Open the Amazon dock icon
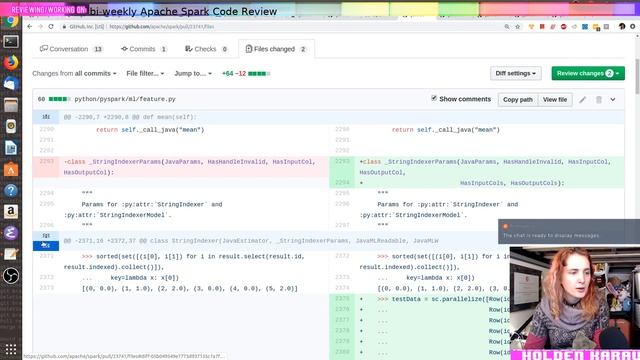 [11, 211]
